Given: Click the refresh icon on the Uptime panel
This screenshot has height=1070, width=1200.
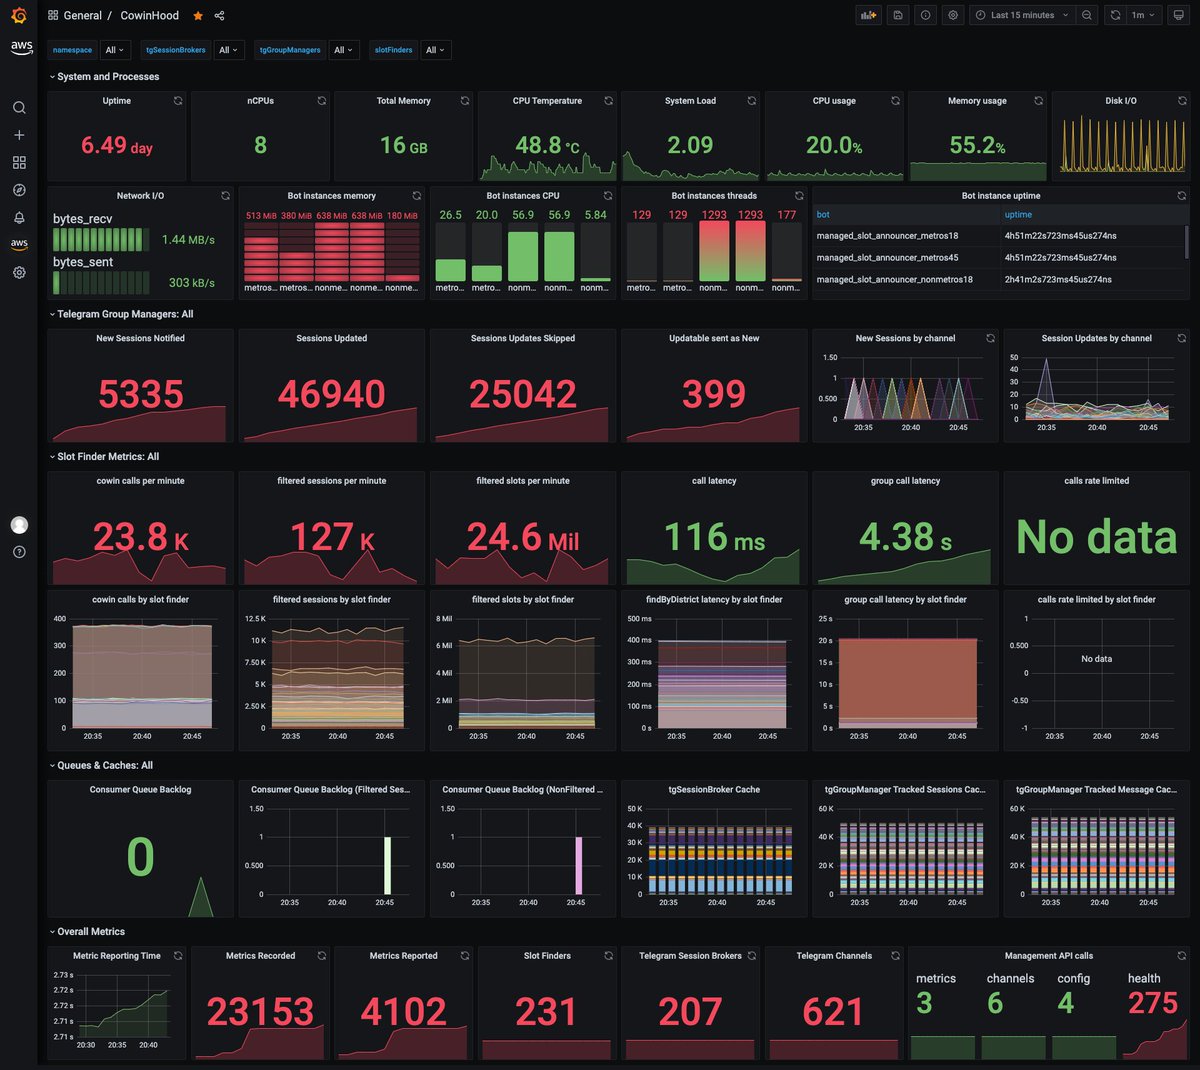Looking at the screenshot, I should [x=178, y=101].
